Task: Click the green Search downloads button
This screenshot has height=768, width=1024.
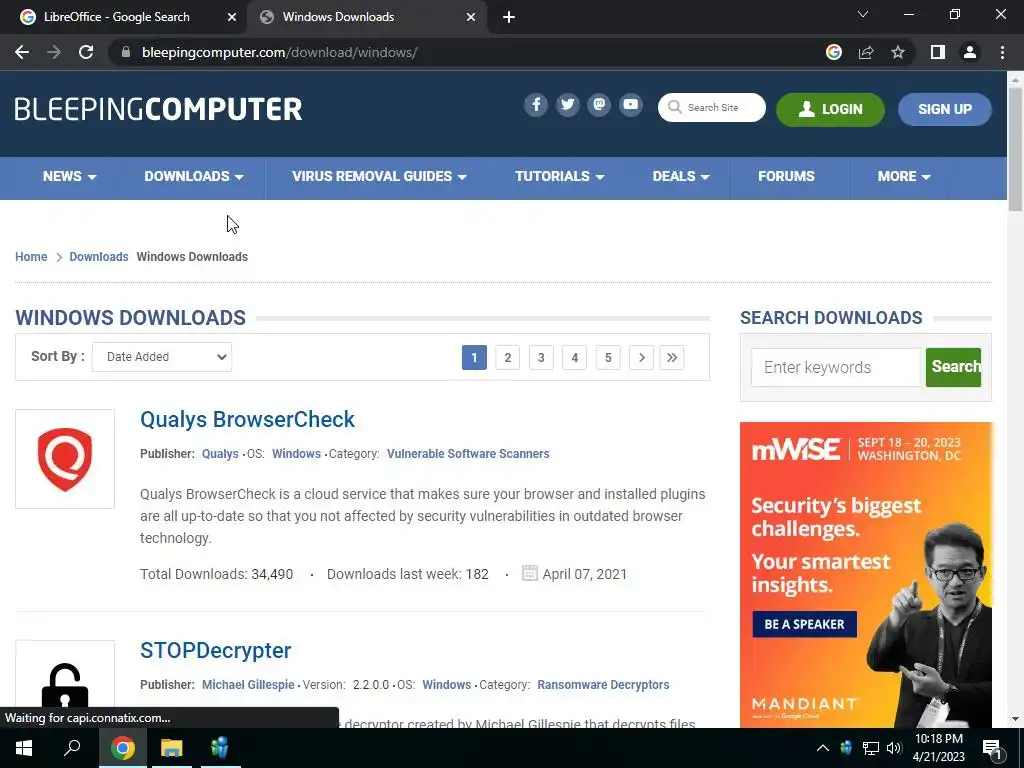Action: 953,367
